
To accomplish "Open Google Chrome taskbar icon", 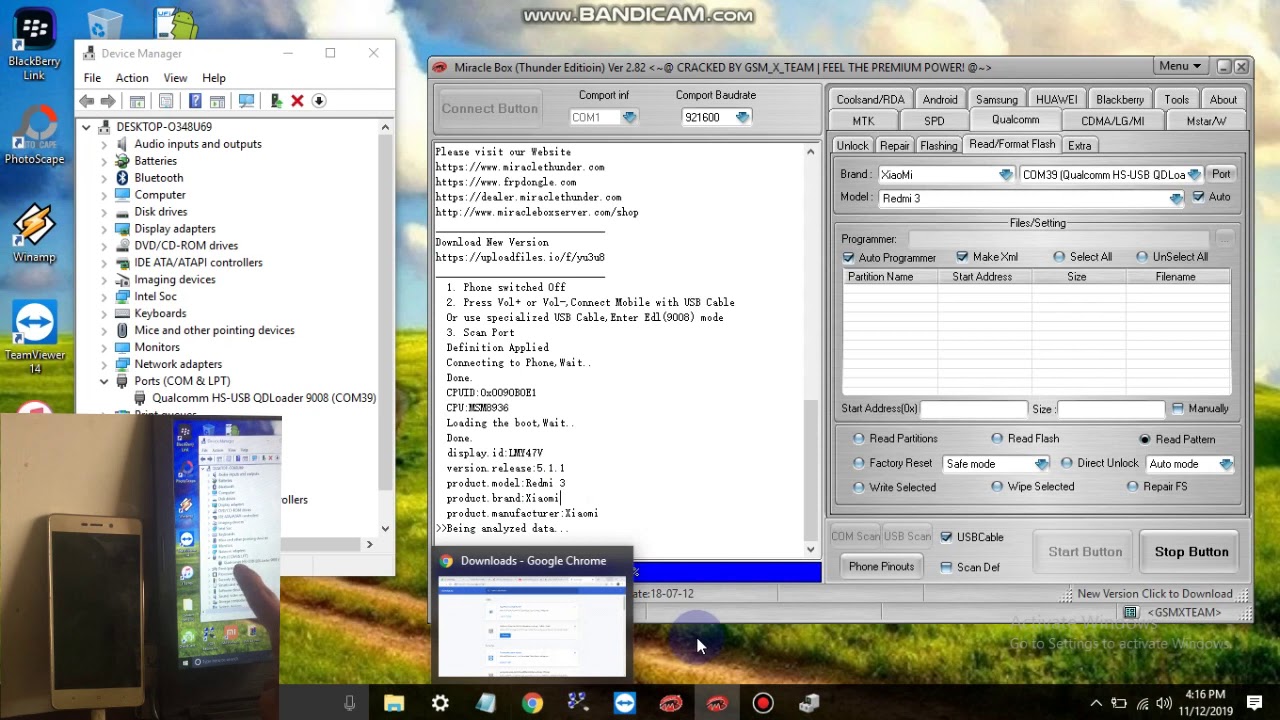I will 532,704.
